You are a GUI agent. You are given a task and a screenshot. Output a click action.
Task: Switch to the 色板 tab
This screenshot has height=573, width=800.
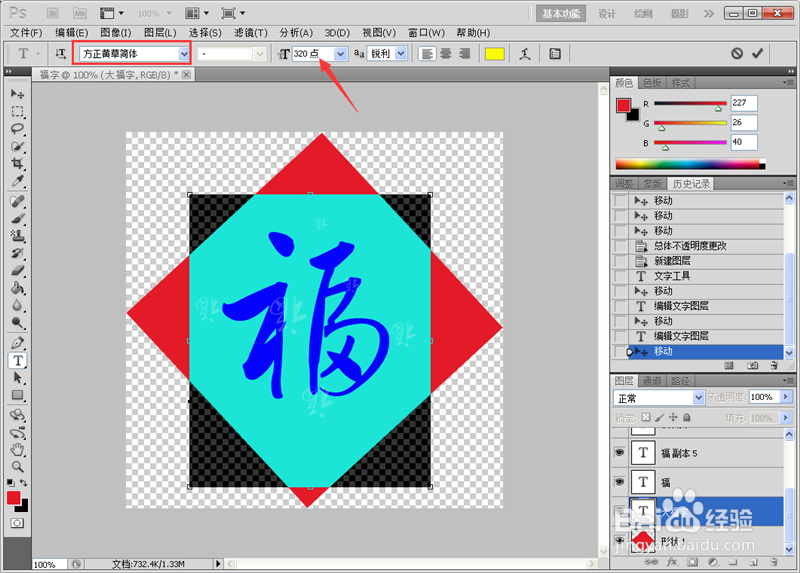[652, 83]
